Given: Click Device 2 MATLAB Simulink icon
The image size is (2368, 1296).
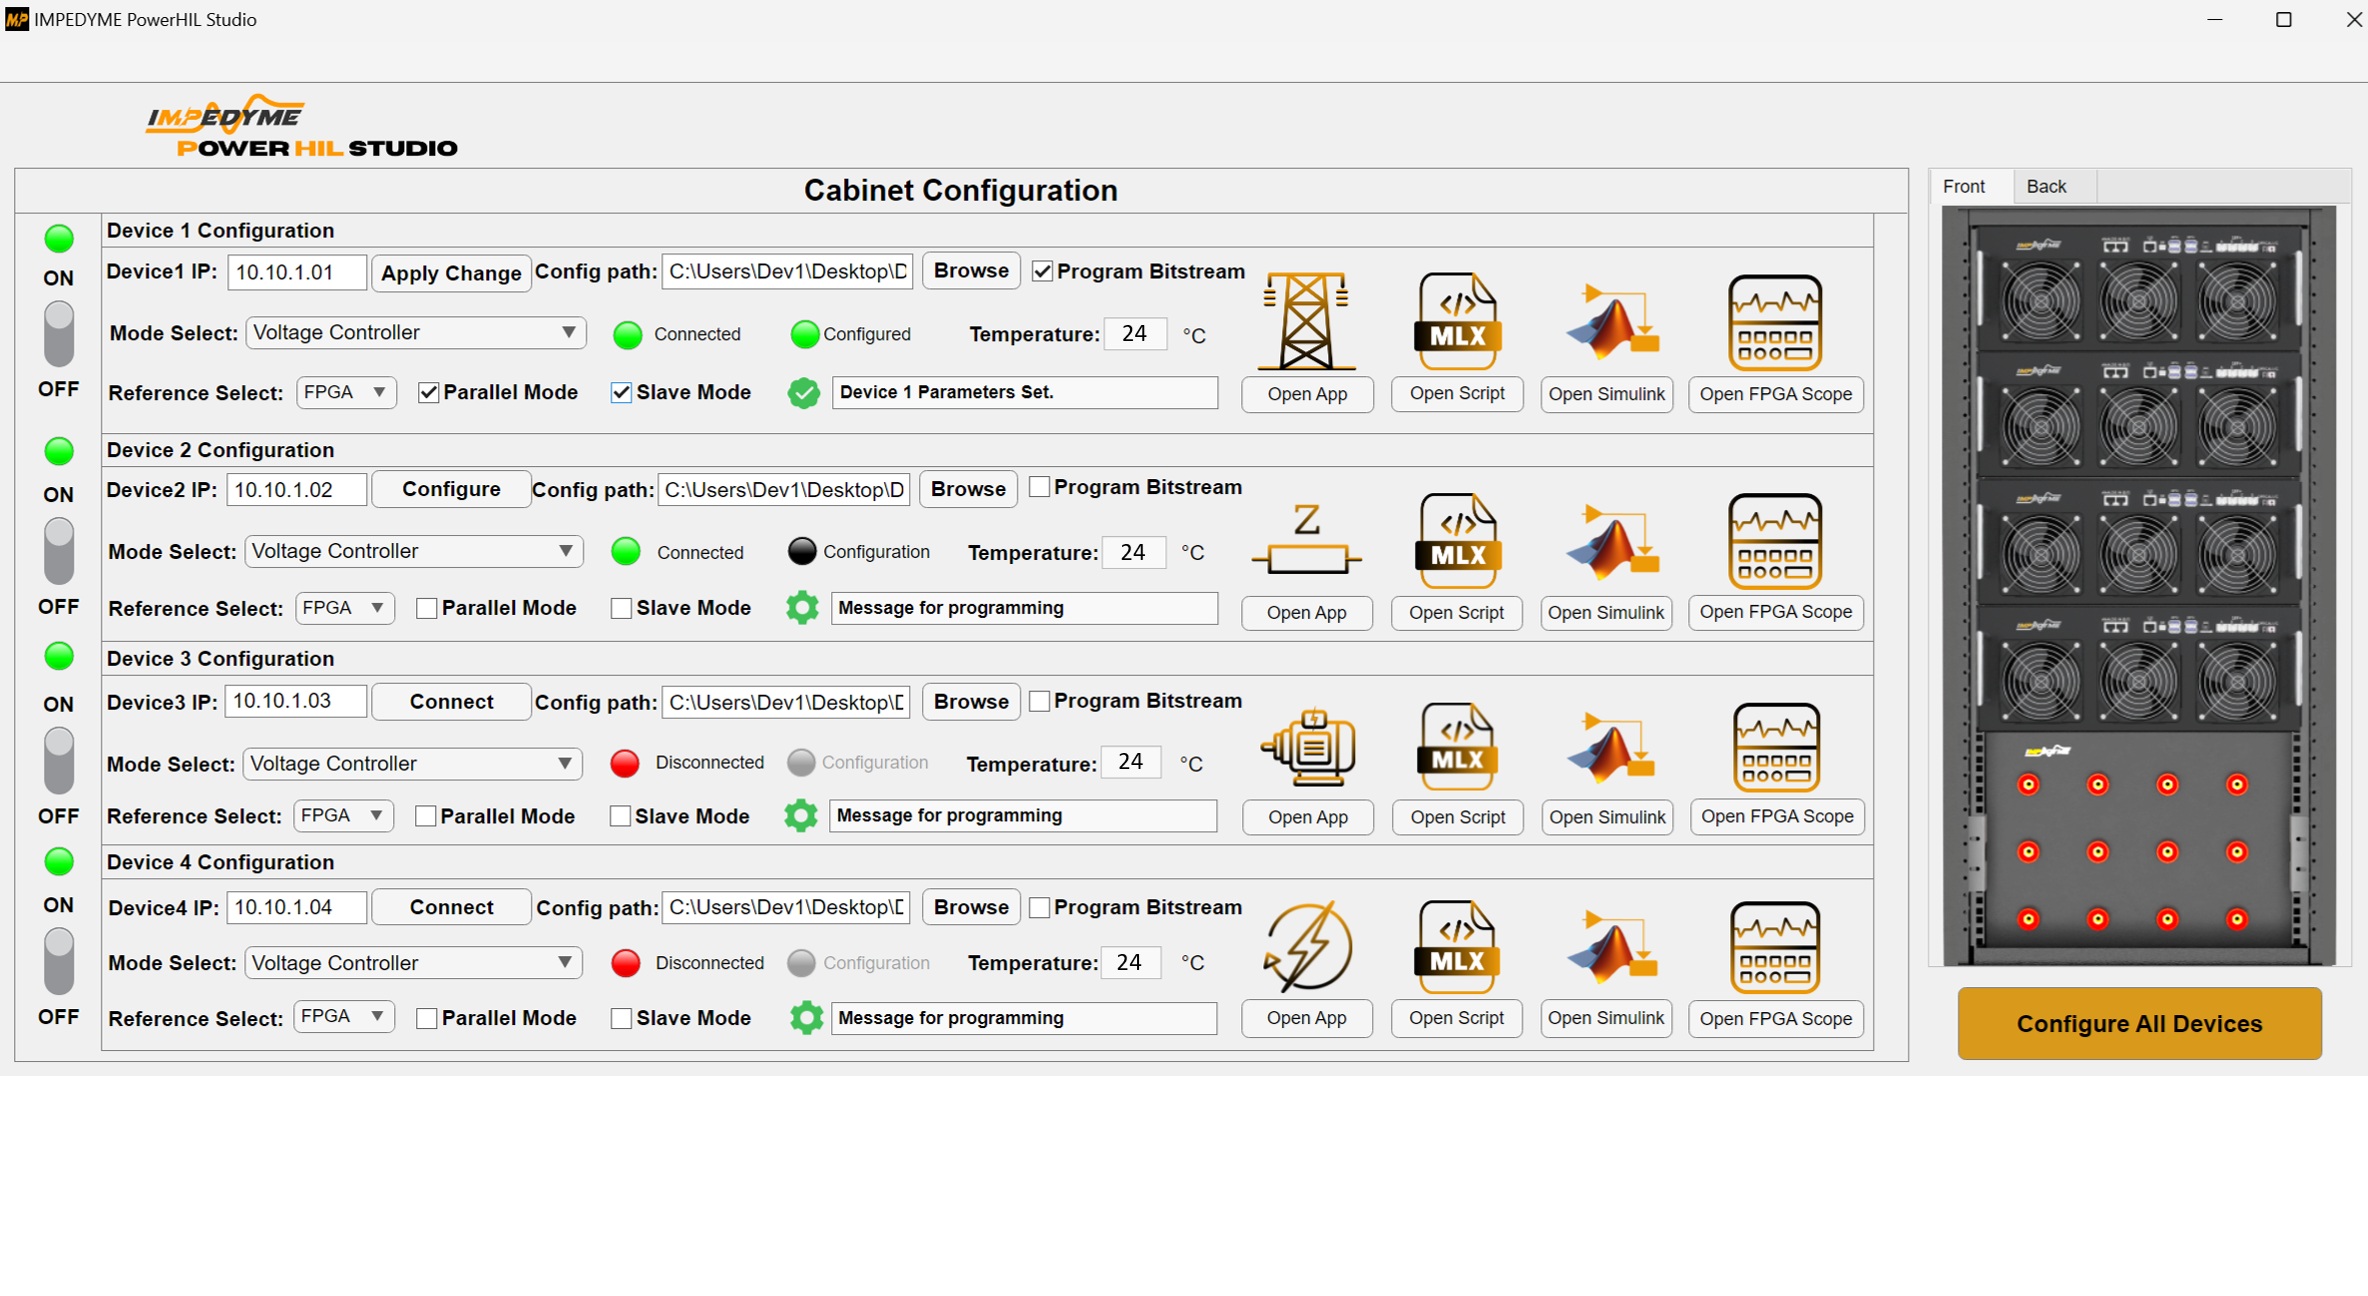Looking at the screenshot, I should [x=1610, y=541].
